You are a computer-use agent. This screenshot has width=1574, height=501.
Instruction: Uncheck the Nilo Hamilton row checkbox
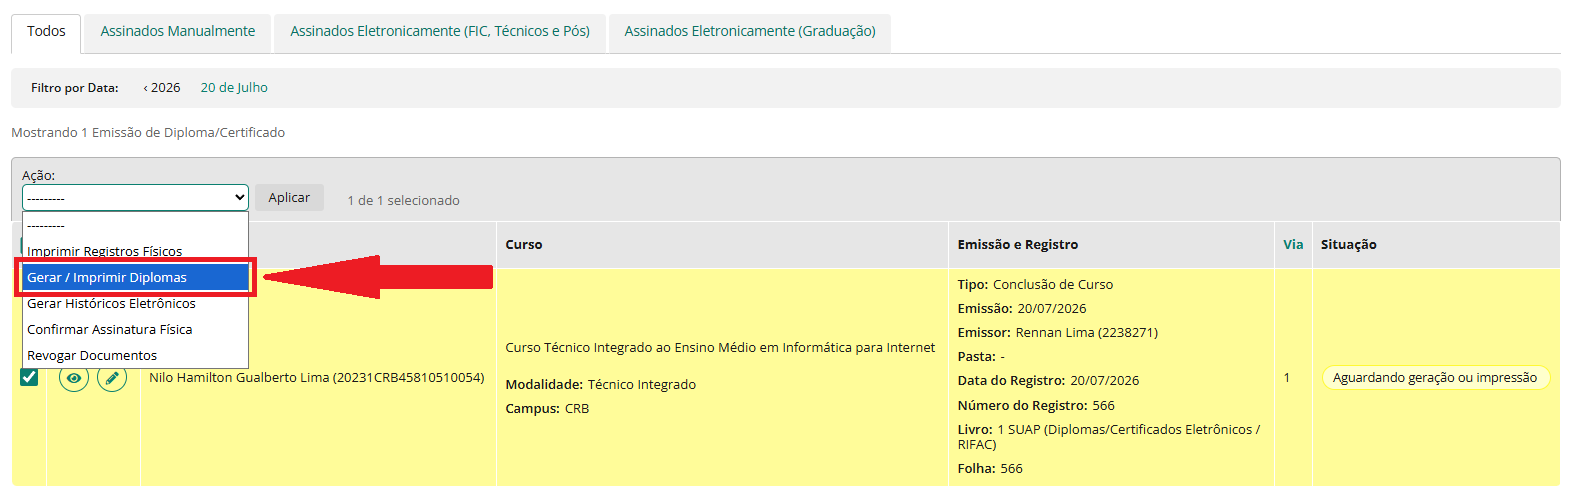29,377
